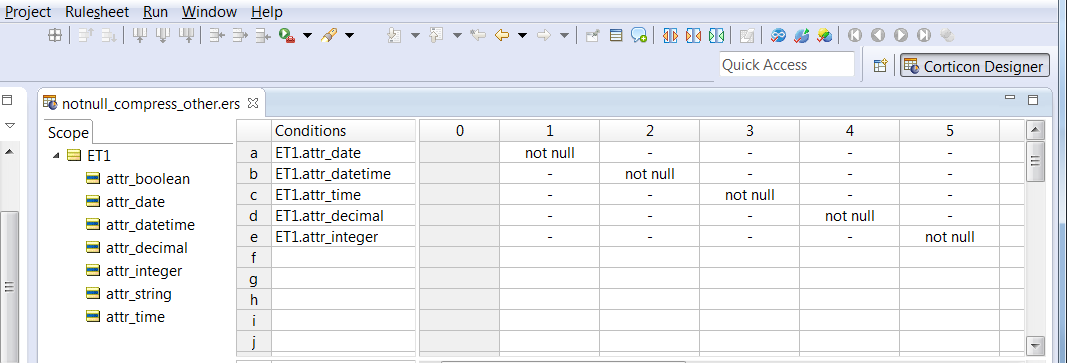Click the run test toolbar icon

(x=286, y=35)
